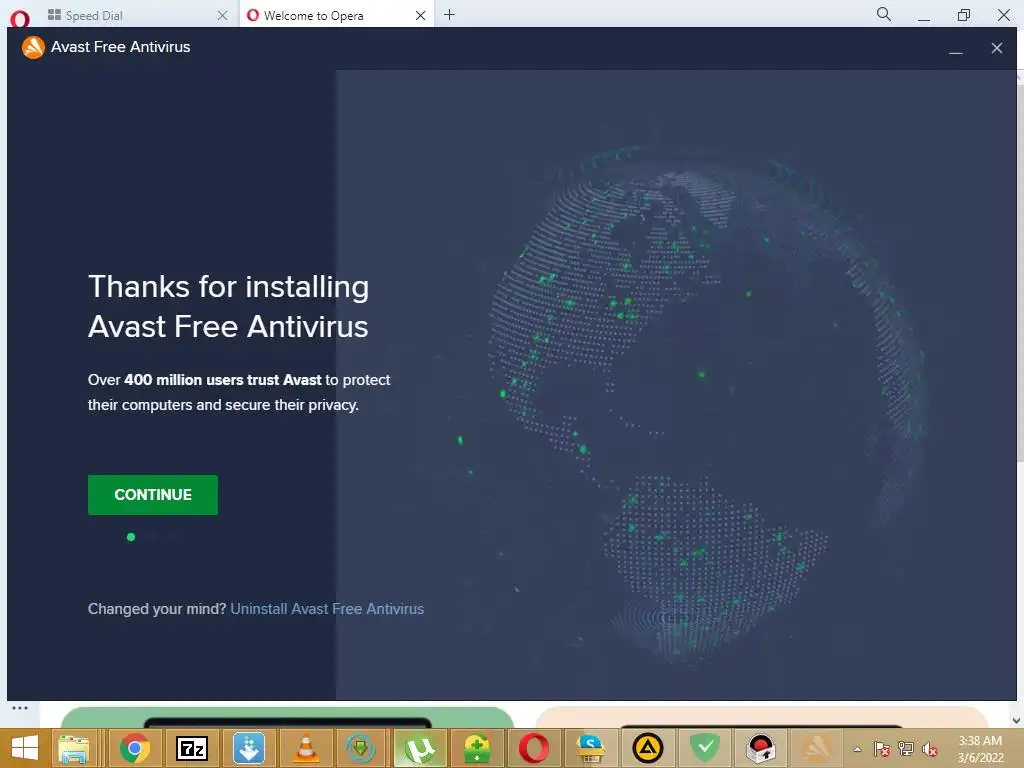The image size is (1024, 768).
Task: Restore down the Opera window
Action: tap(963, 14)
